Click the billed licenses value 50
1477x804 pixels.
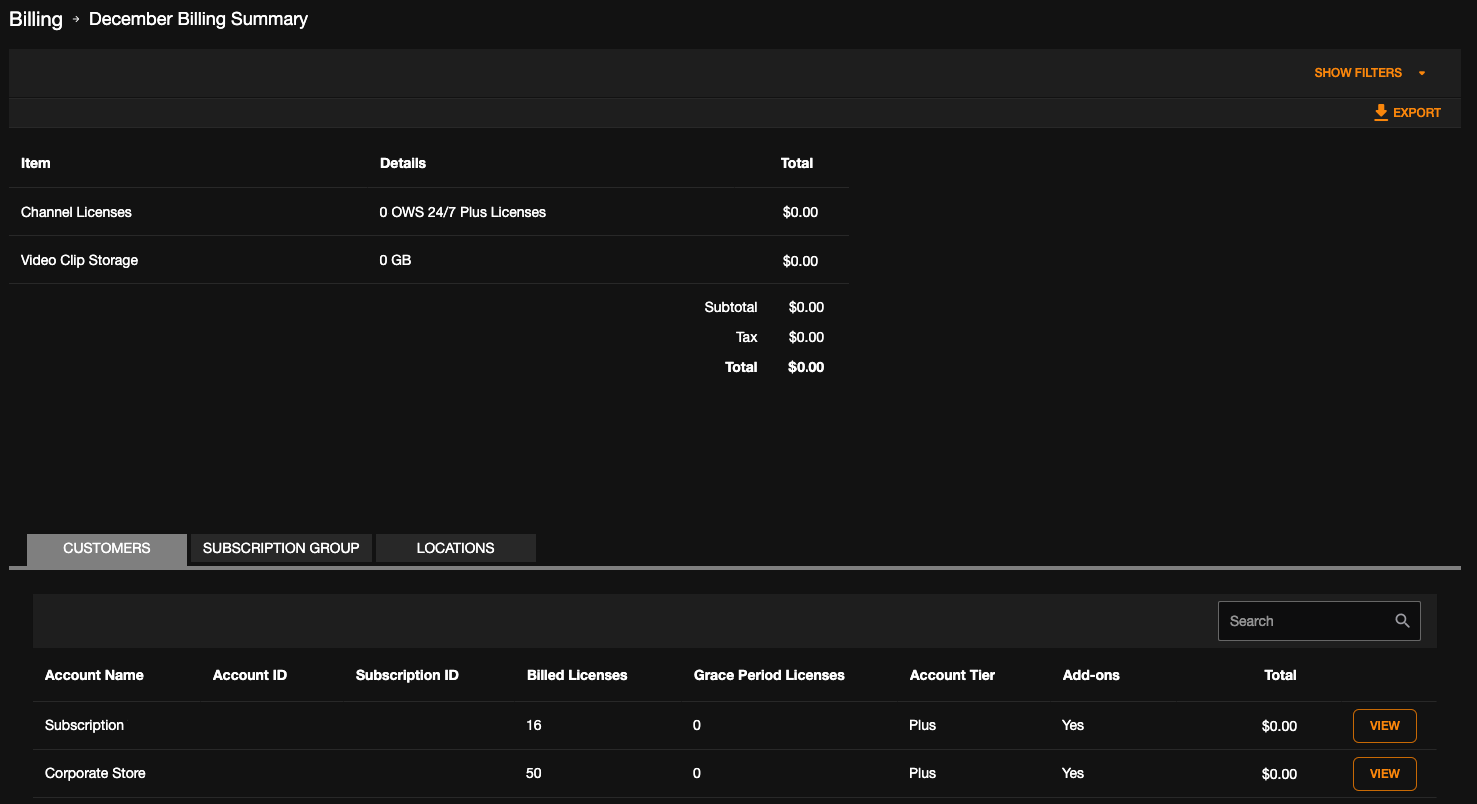tap(534, 773)
